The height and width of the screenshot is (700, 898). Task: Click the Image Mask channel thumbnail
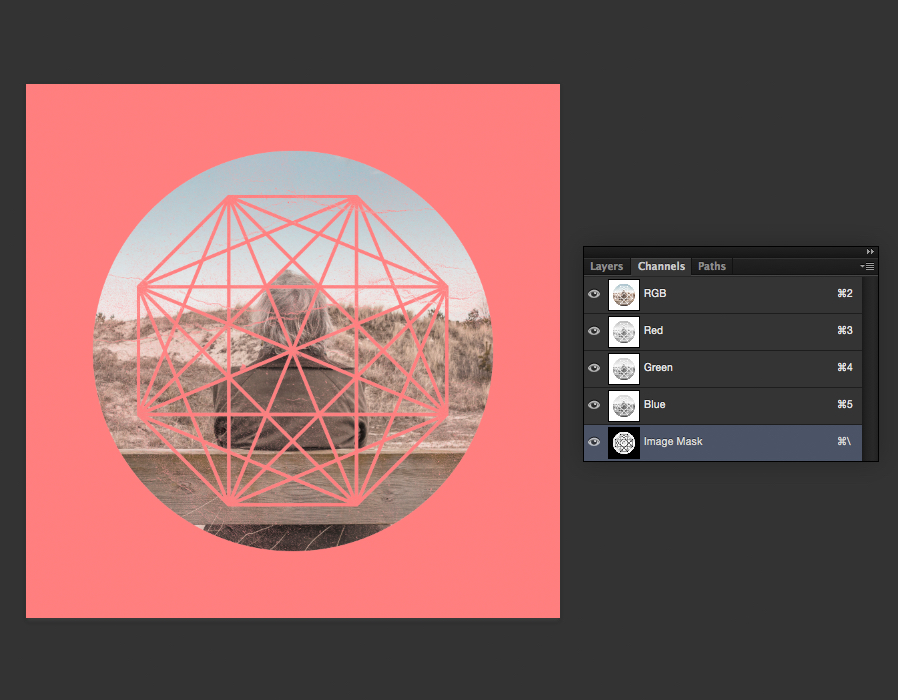(624, 443)
